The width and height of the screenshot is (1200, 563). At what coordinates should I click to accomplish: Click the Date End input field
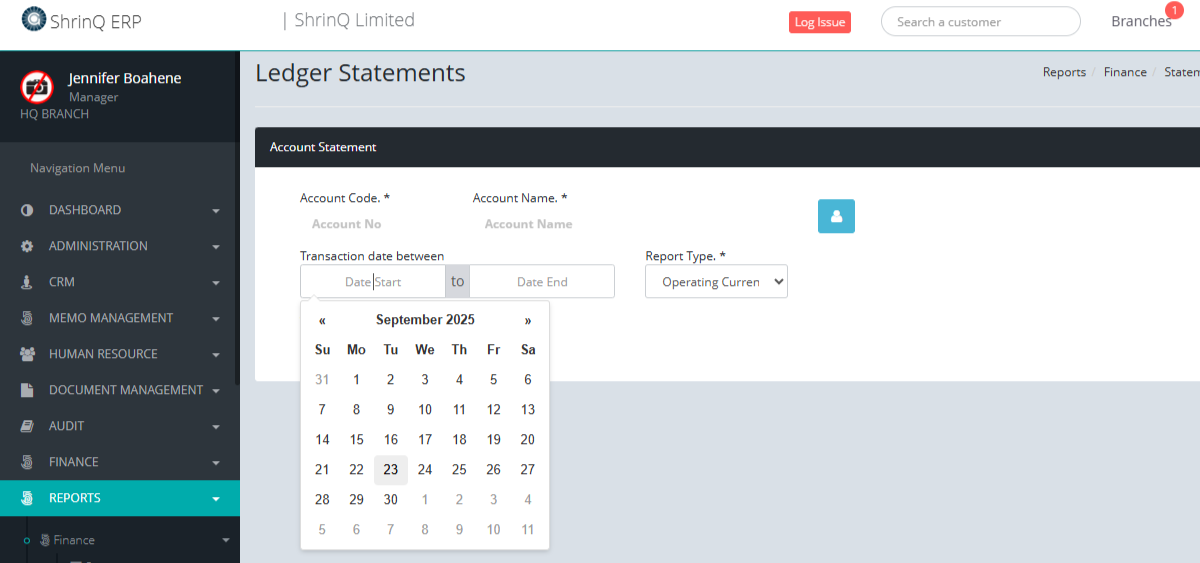click(542, 282)
